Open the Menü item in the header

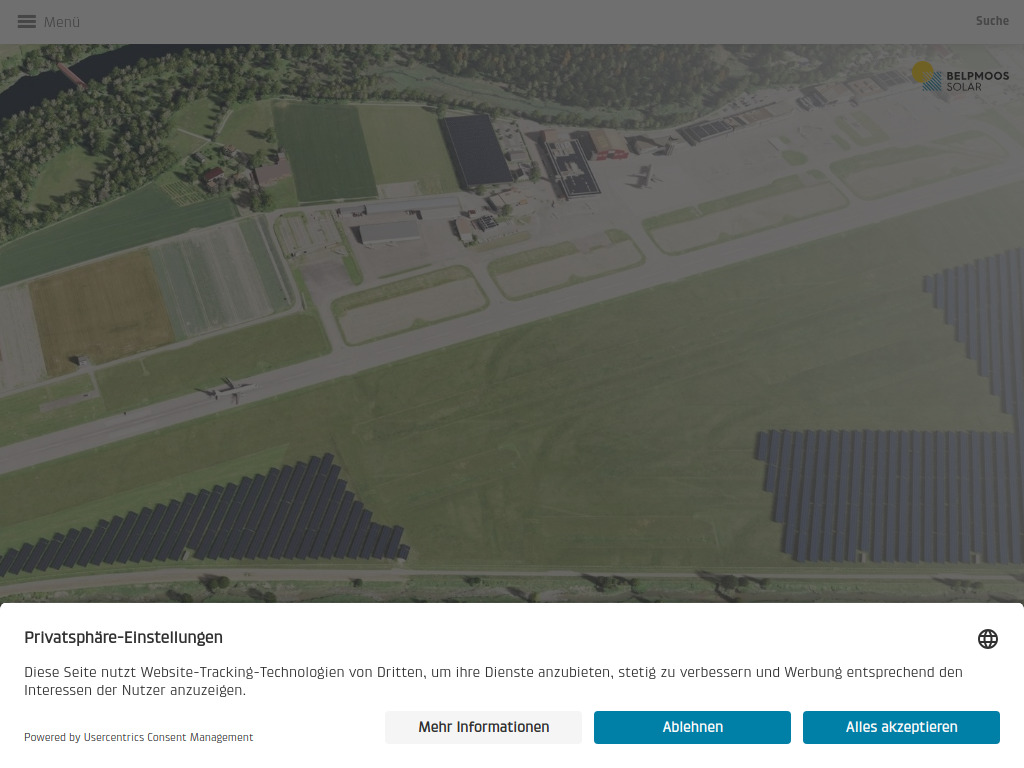[60, 21]
